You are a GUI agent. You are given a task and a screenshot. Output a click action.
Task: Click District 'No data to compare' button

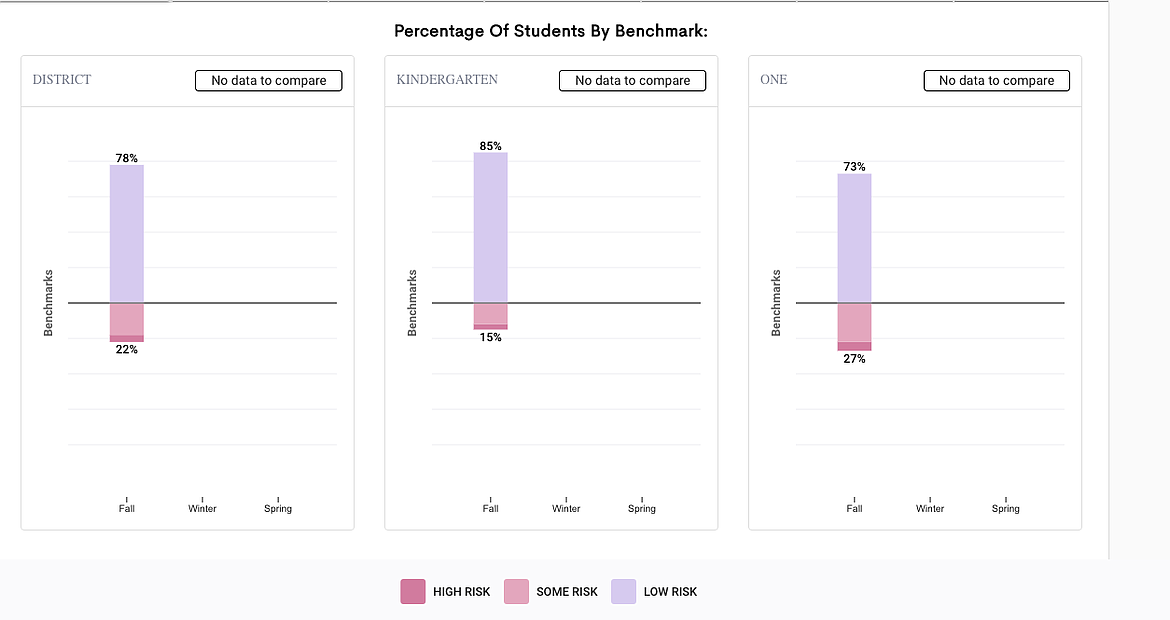[268, 81]
